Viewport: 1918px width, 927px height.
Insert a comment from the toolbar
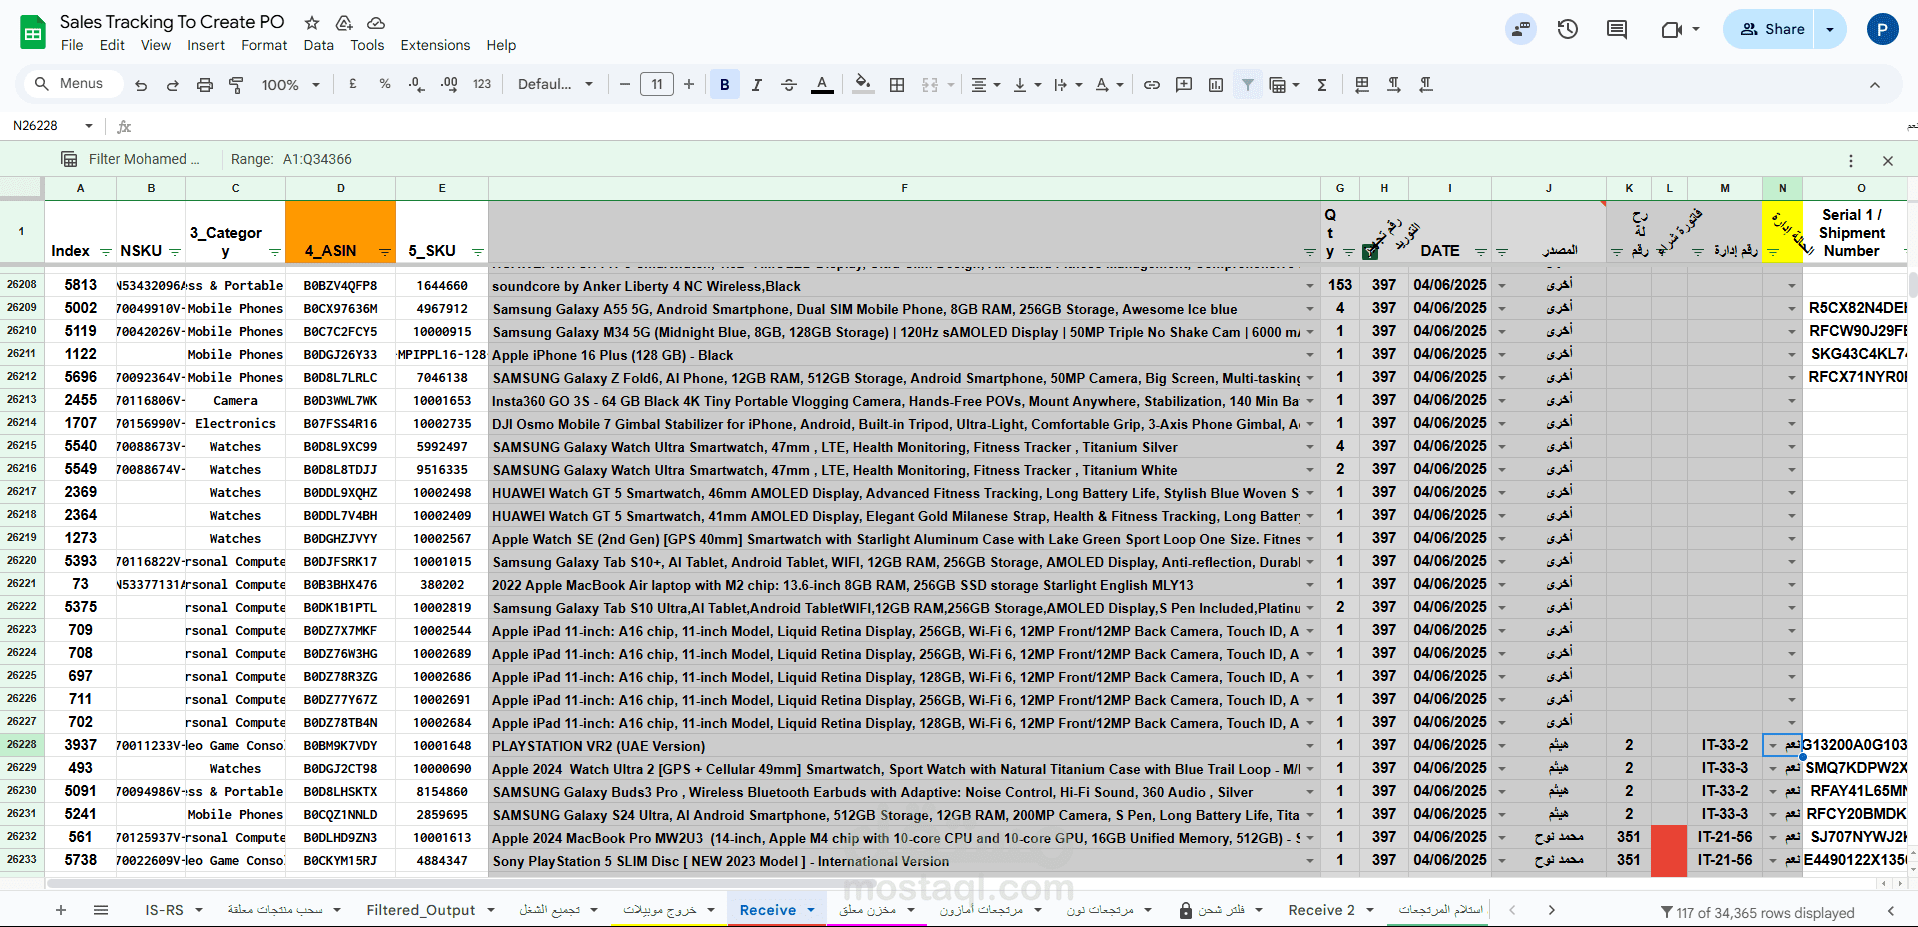click(x=1184, y=85)
